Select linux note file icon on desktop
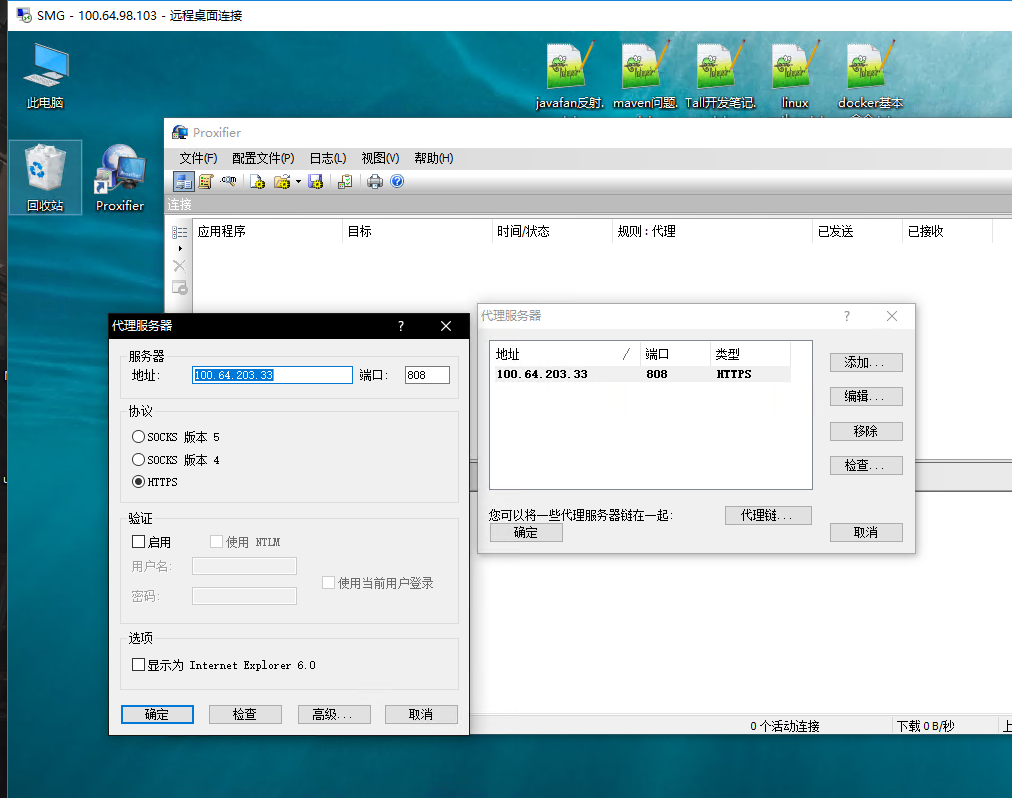 coord(795,76)
